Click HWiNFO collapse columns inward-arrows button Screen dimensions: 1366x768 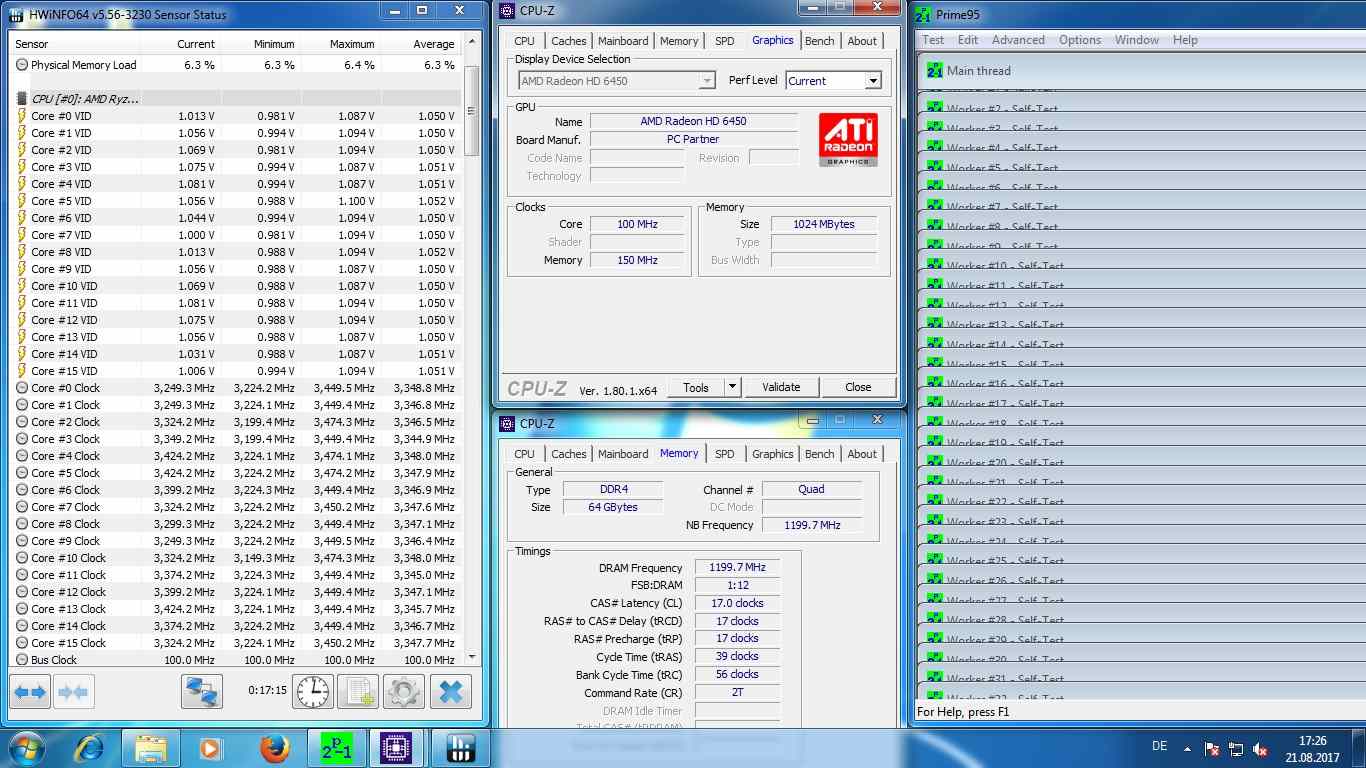click(73, 691)
